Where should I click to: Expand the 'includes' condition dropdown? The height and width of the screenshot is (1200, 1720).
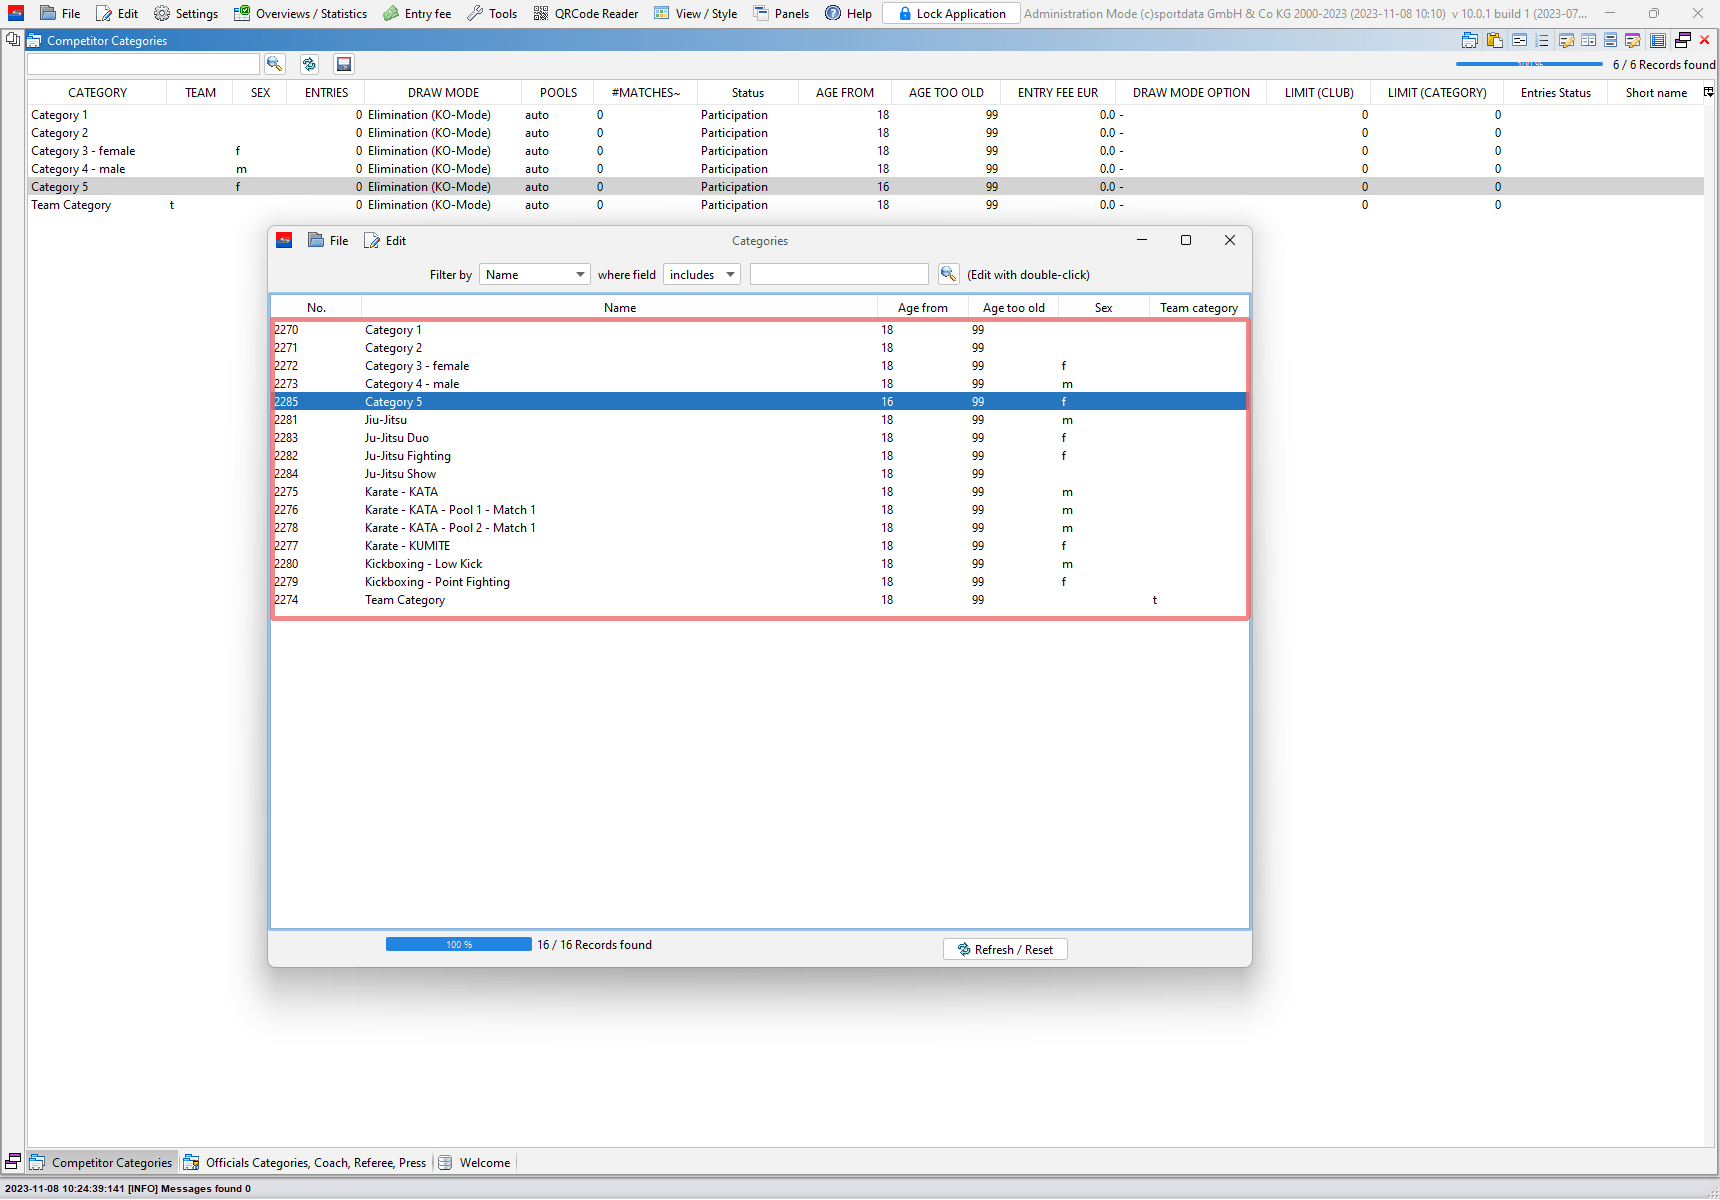(702, 275)
